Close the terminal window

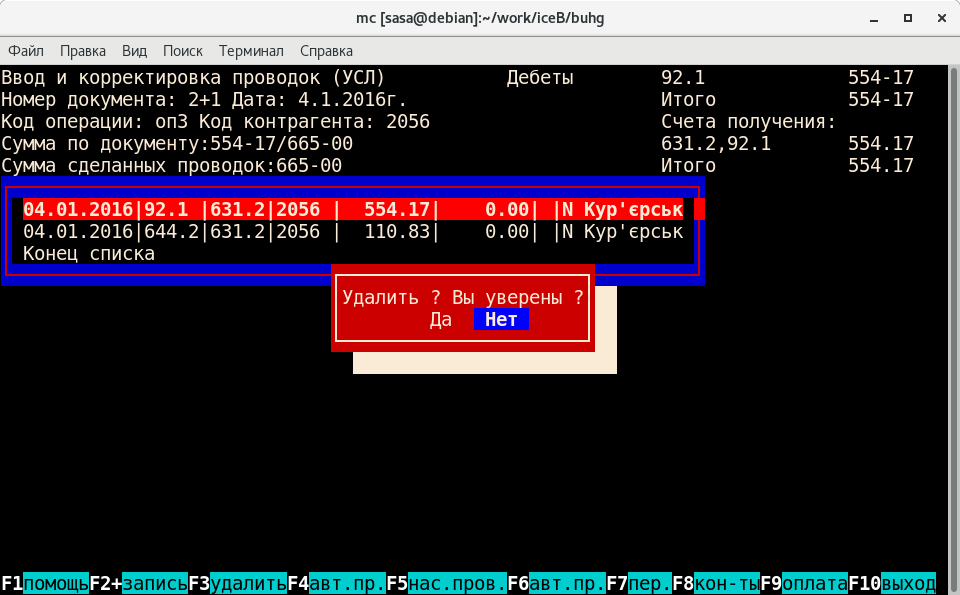[937, 17]
